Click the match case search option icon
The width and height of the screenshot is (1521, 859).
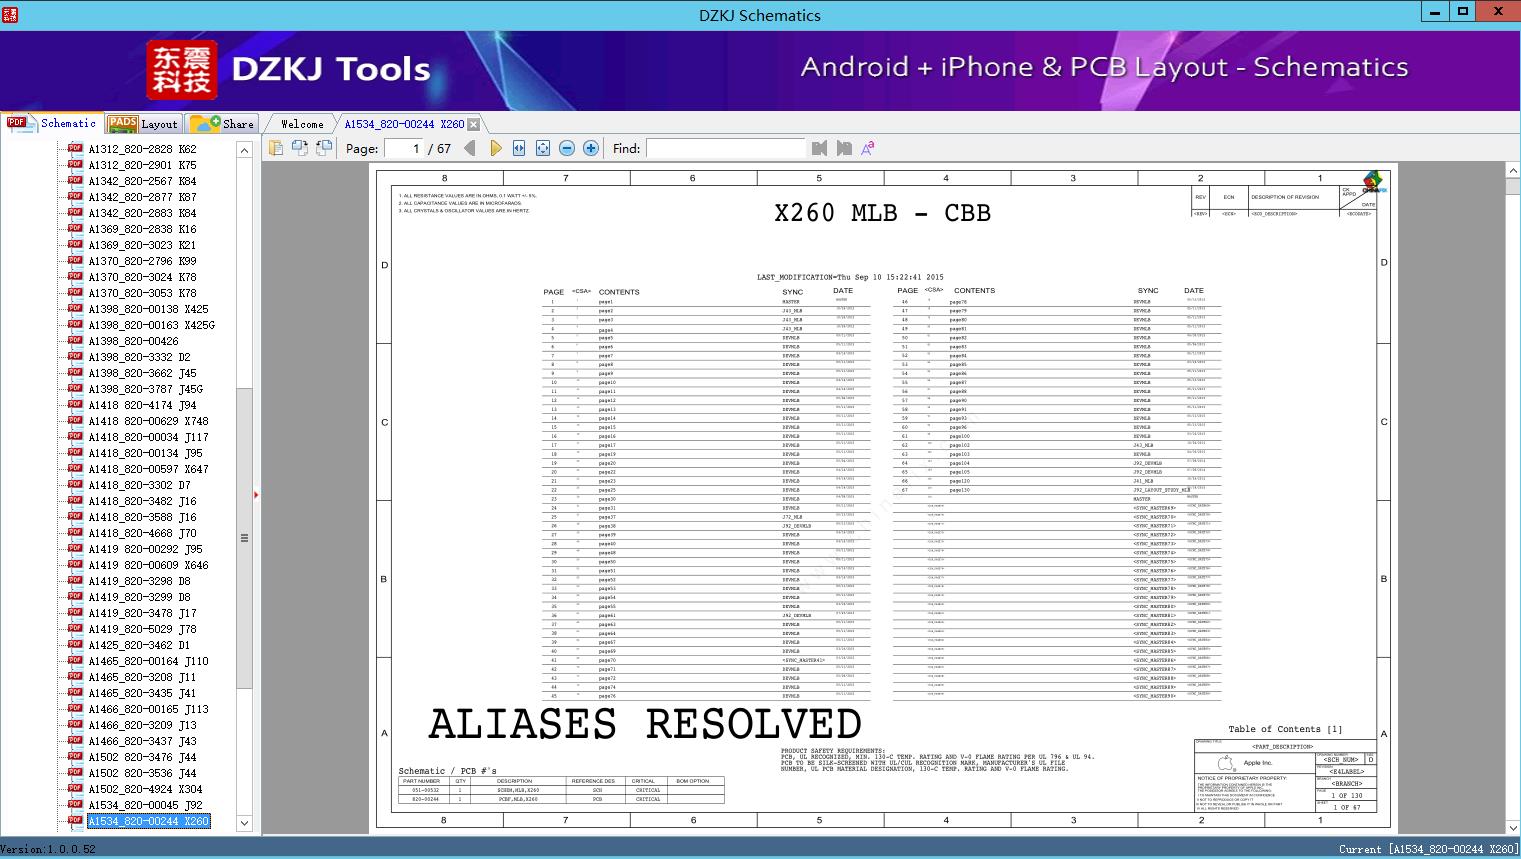[x=868, y=148]
